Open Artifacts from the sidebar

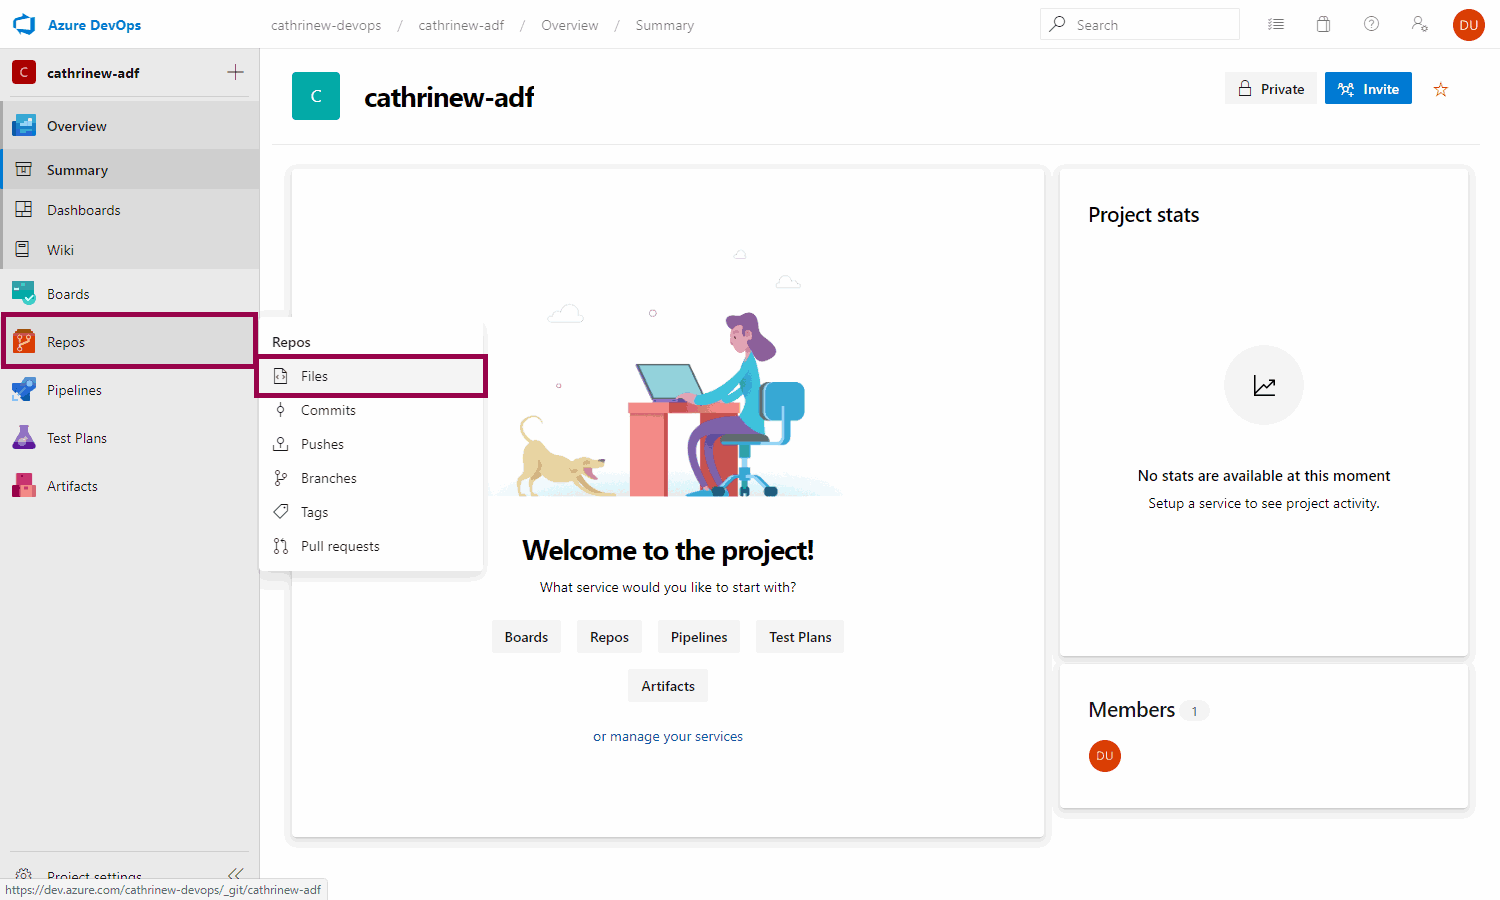(72, 486)
